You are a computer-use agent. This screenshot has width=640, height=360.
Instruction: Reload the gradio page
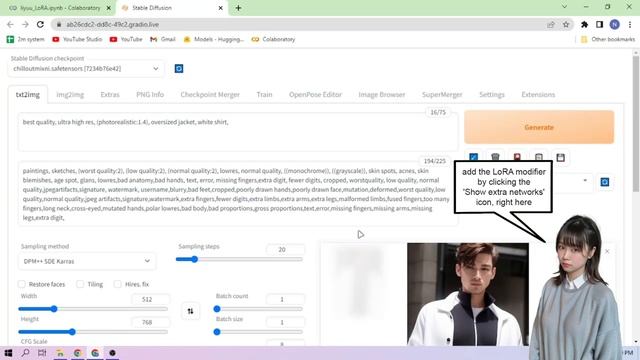[40, 24]
